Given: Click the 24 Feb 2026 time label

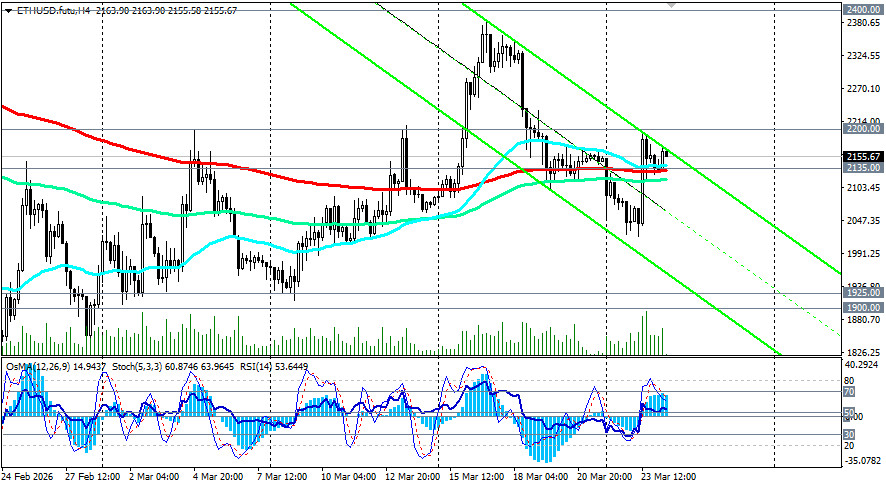Looking at the screenshot, I should click(28, 477).
